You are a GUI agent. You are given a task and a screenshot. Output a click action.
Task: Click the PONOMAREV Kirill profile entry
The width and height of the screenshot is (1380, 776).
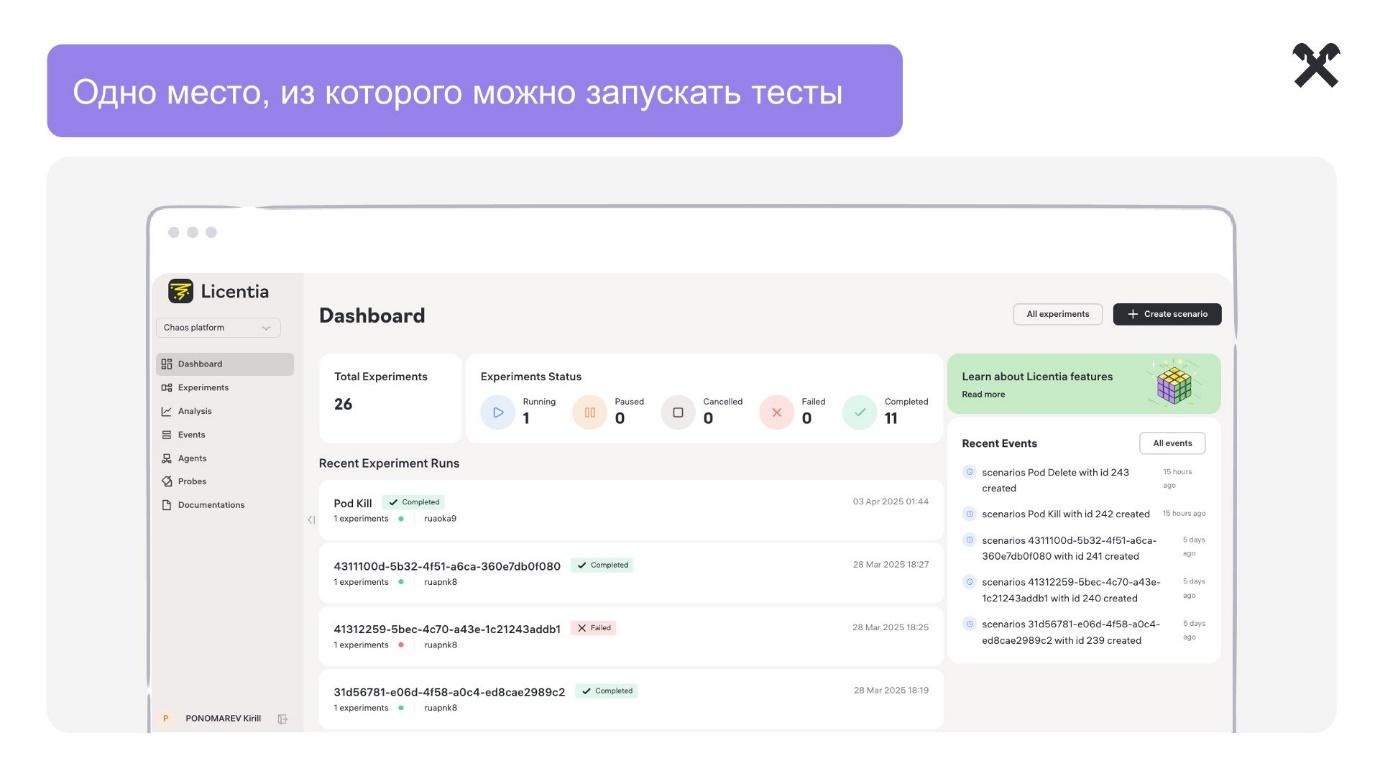(x=222, y=718)
